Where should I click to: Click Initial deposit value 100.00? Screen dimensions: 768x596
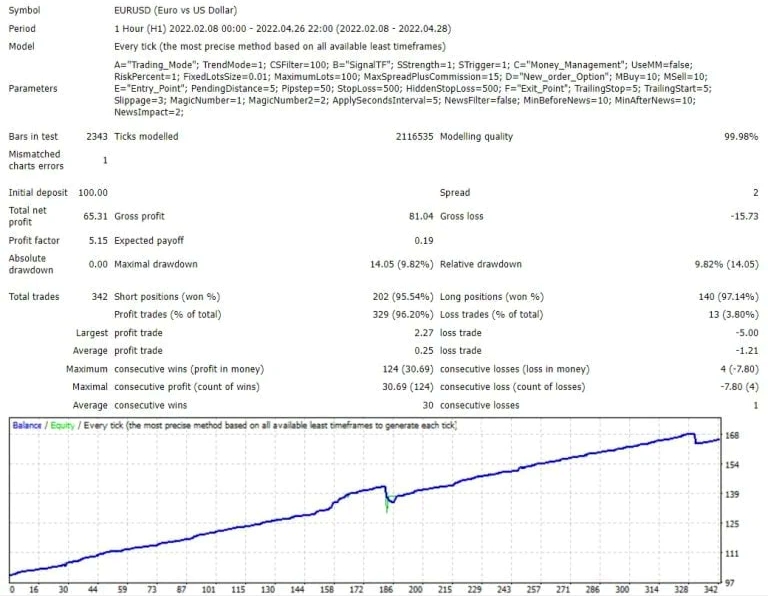(93, 193)
